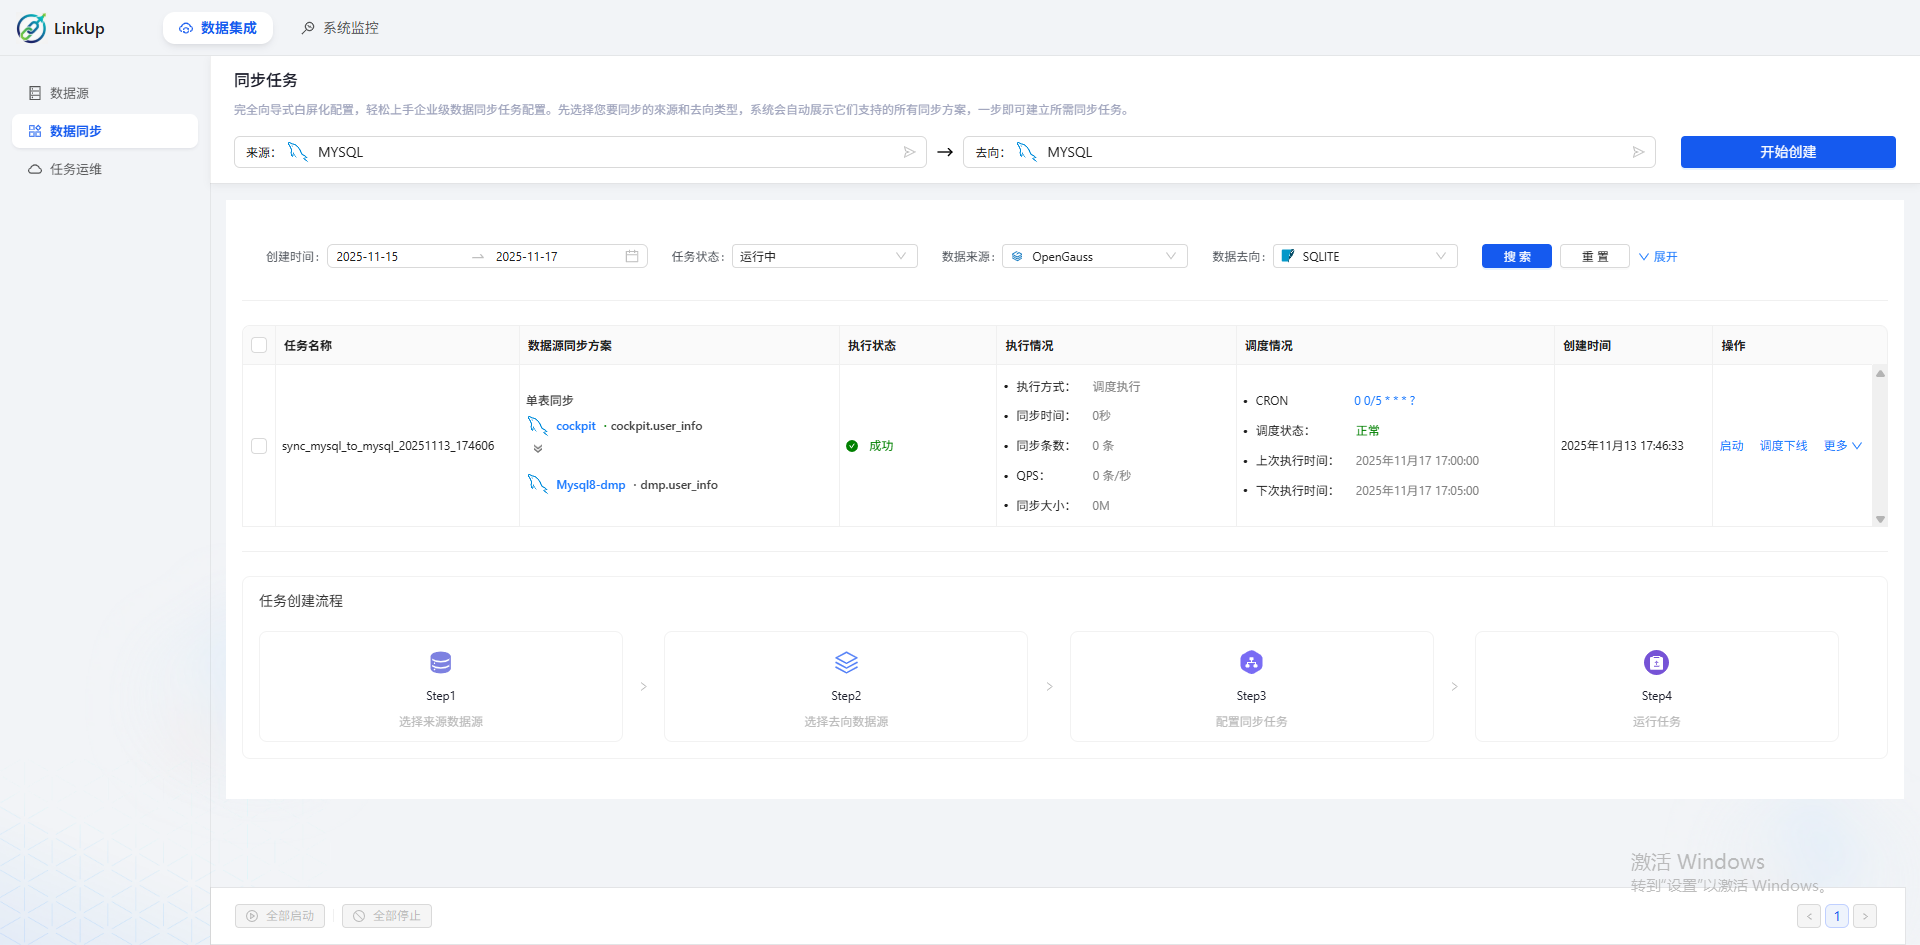The image size is (1920, 945).
Task: Expand filters via the 展开 control
Action: pyautogui.click(x=1658, y=256)
